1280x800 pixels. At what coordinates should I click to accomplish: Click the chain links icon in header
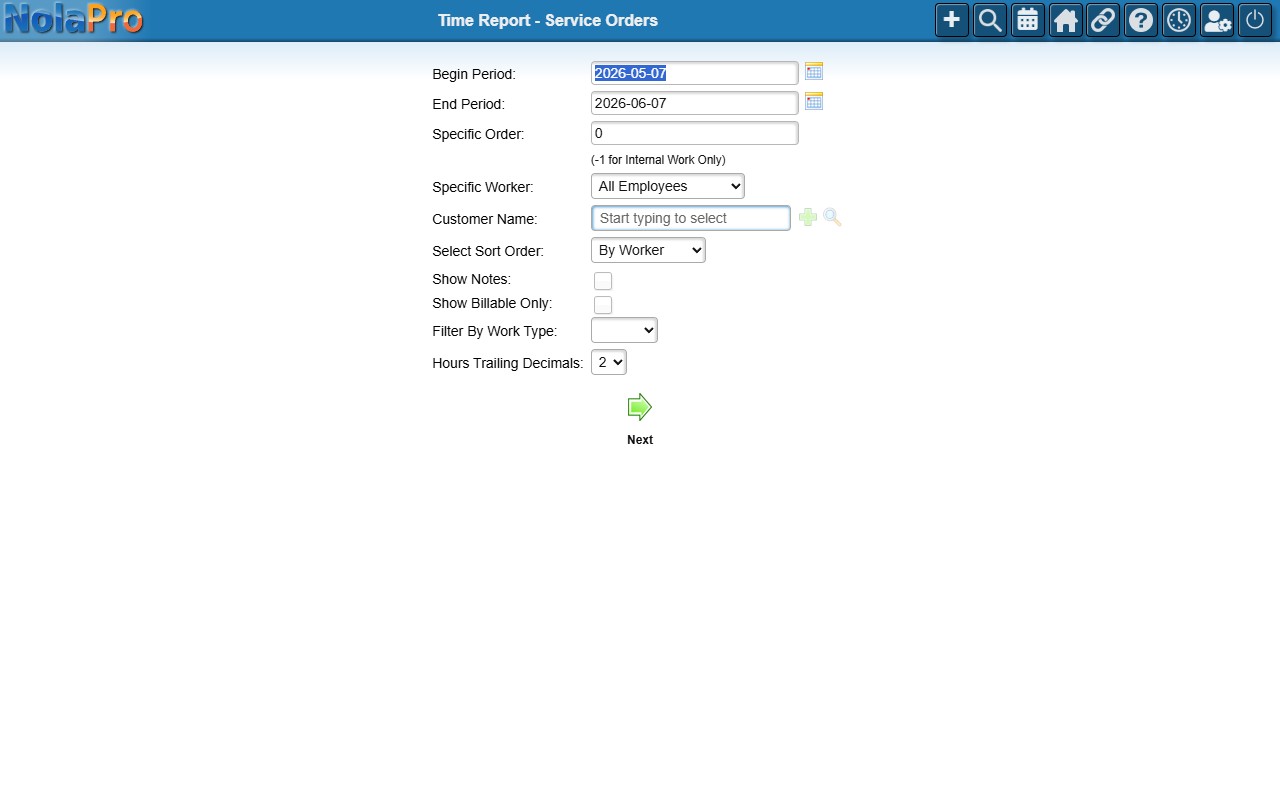point(1103,20)
